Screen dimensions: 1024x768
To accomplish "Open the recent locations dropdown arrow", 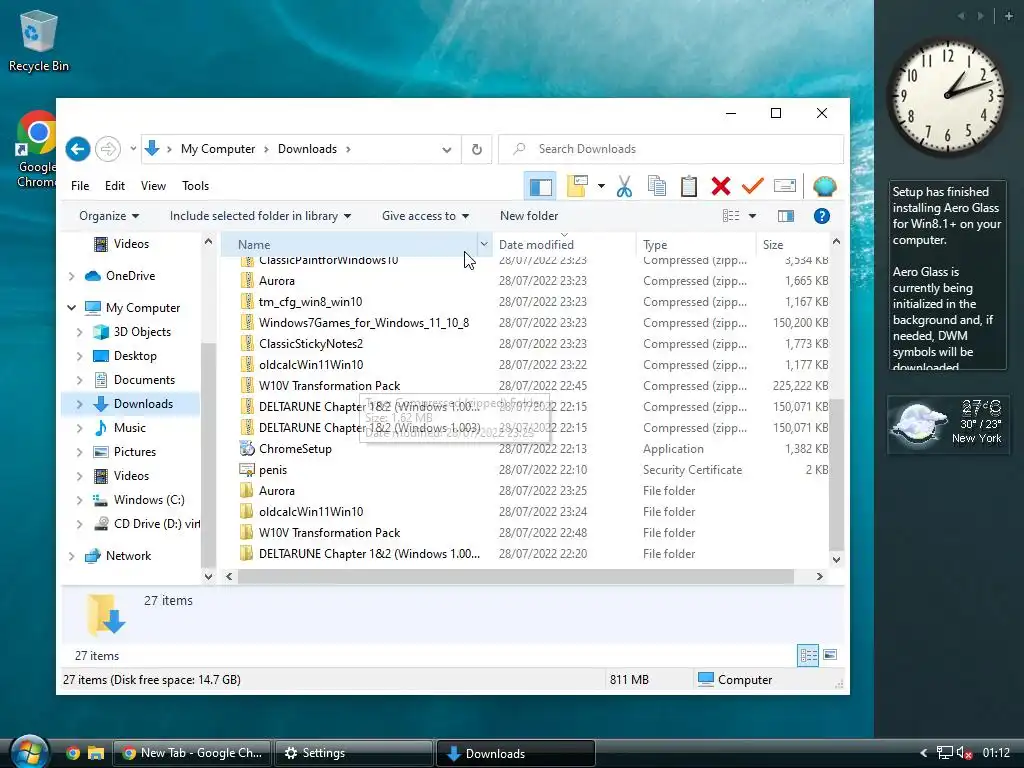I will click(x=133, y=149).
